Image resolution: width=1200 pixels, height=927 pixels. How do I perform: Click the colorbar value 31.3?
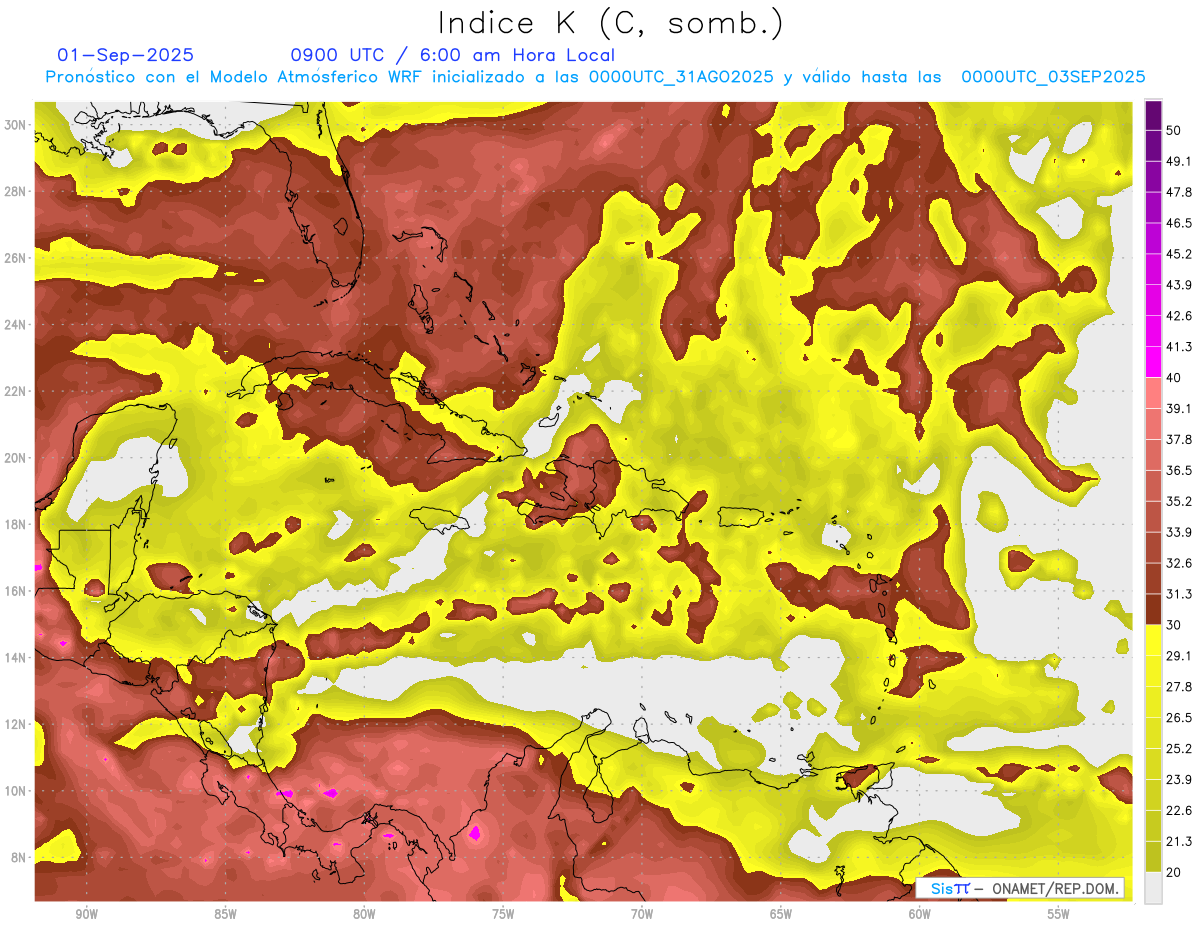click(1179, 594)
